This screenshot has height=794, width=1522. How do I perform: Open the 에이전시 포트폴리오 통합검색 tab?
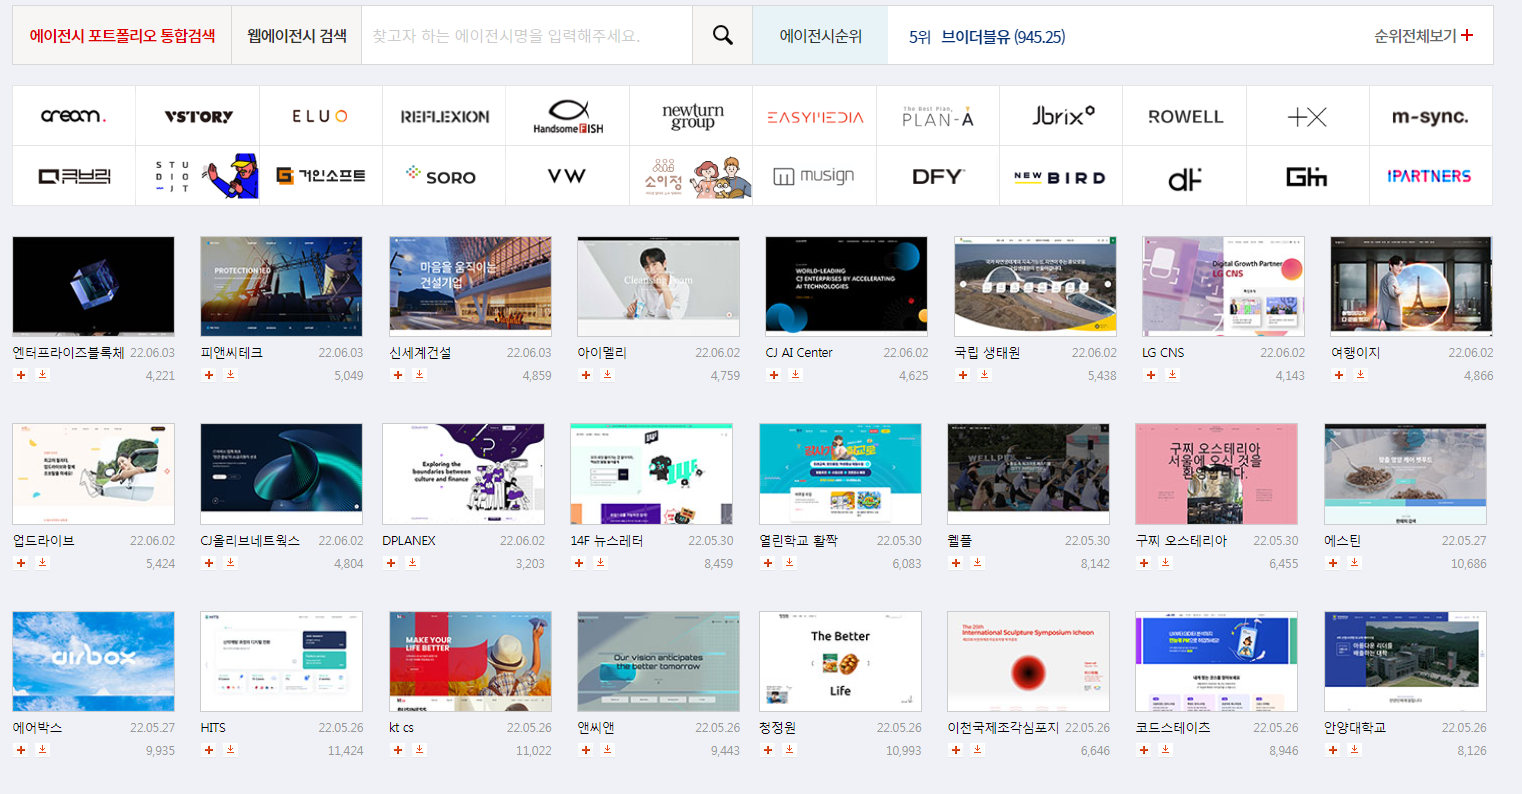click(x=122, y=36)
